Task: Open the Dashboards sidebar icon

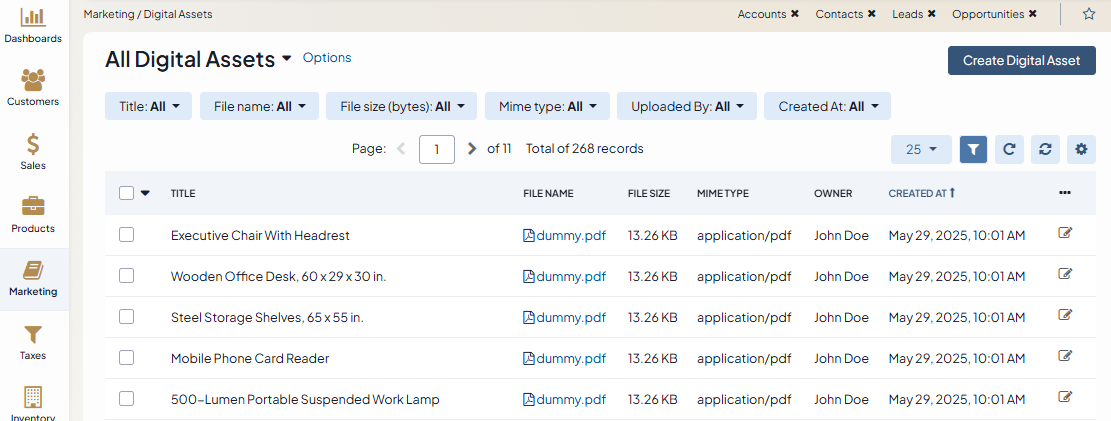Action: (x=33, y=17)
